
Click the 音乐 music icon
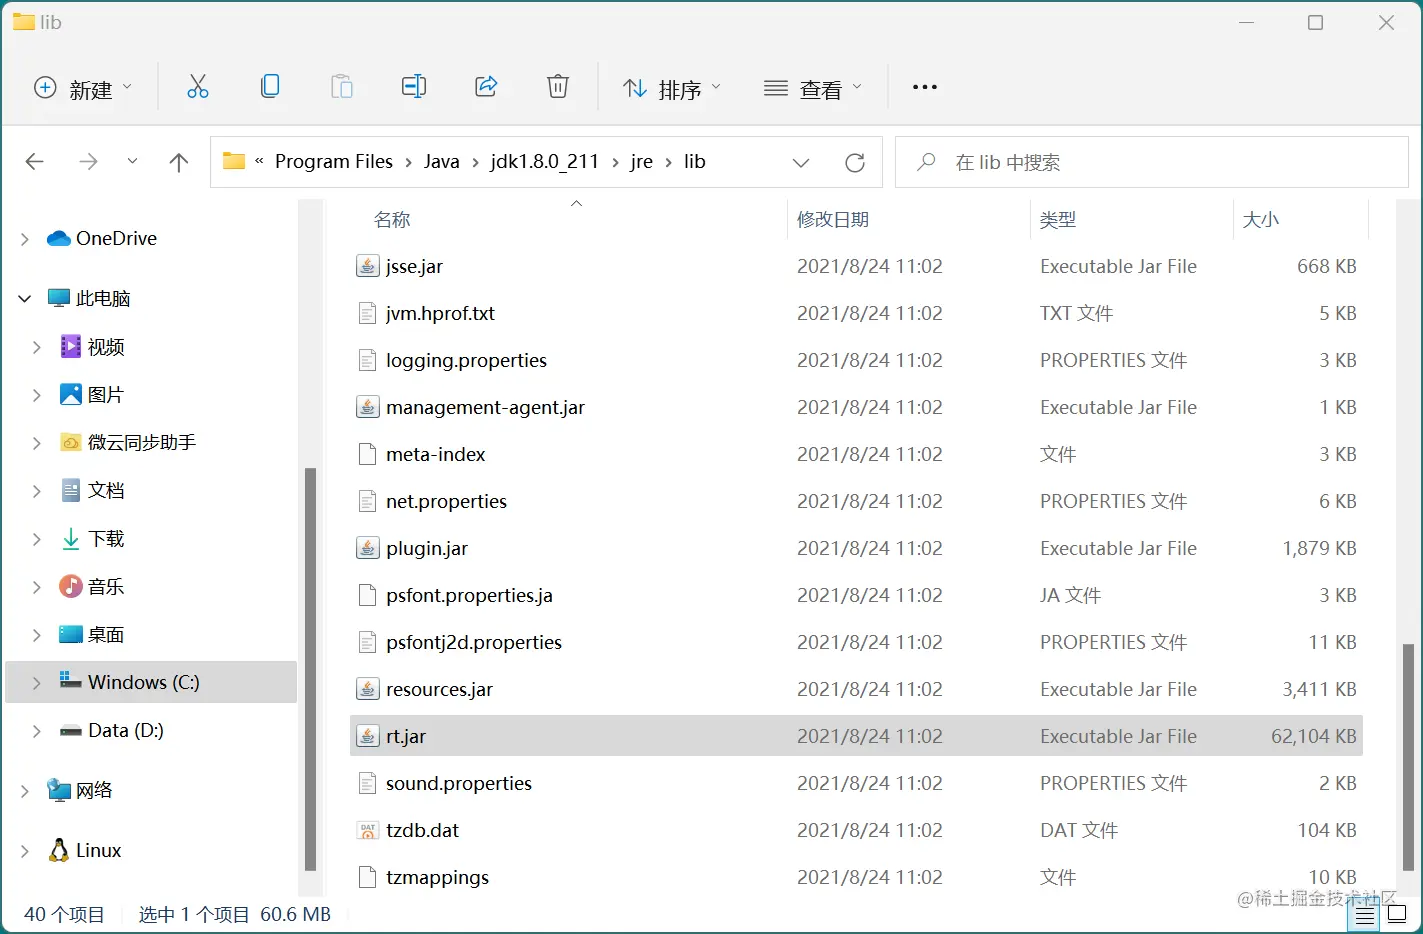pyautogui.click(x=71, y=586)
